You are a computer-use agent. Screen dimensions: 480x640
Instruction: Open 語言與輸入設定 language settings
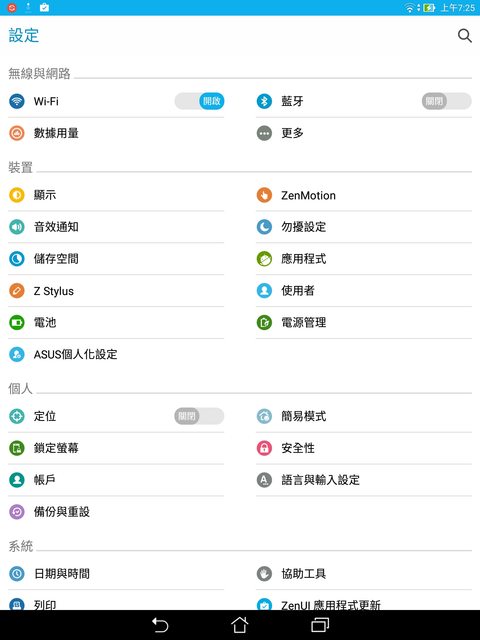pyautogui.click(x=364, y=480)
